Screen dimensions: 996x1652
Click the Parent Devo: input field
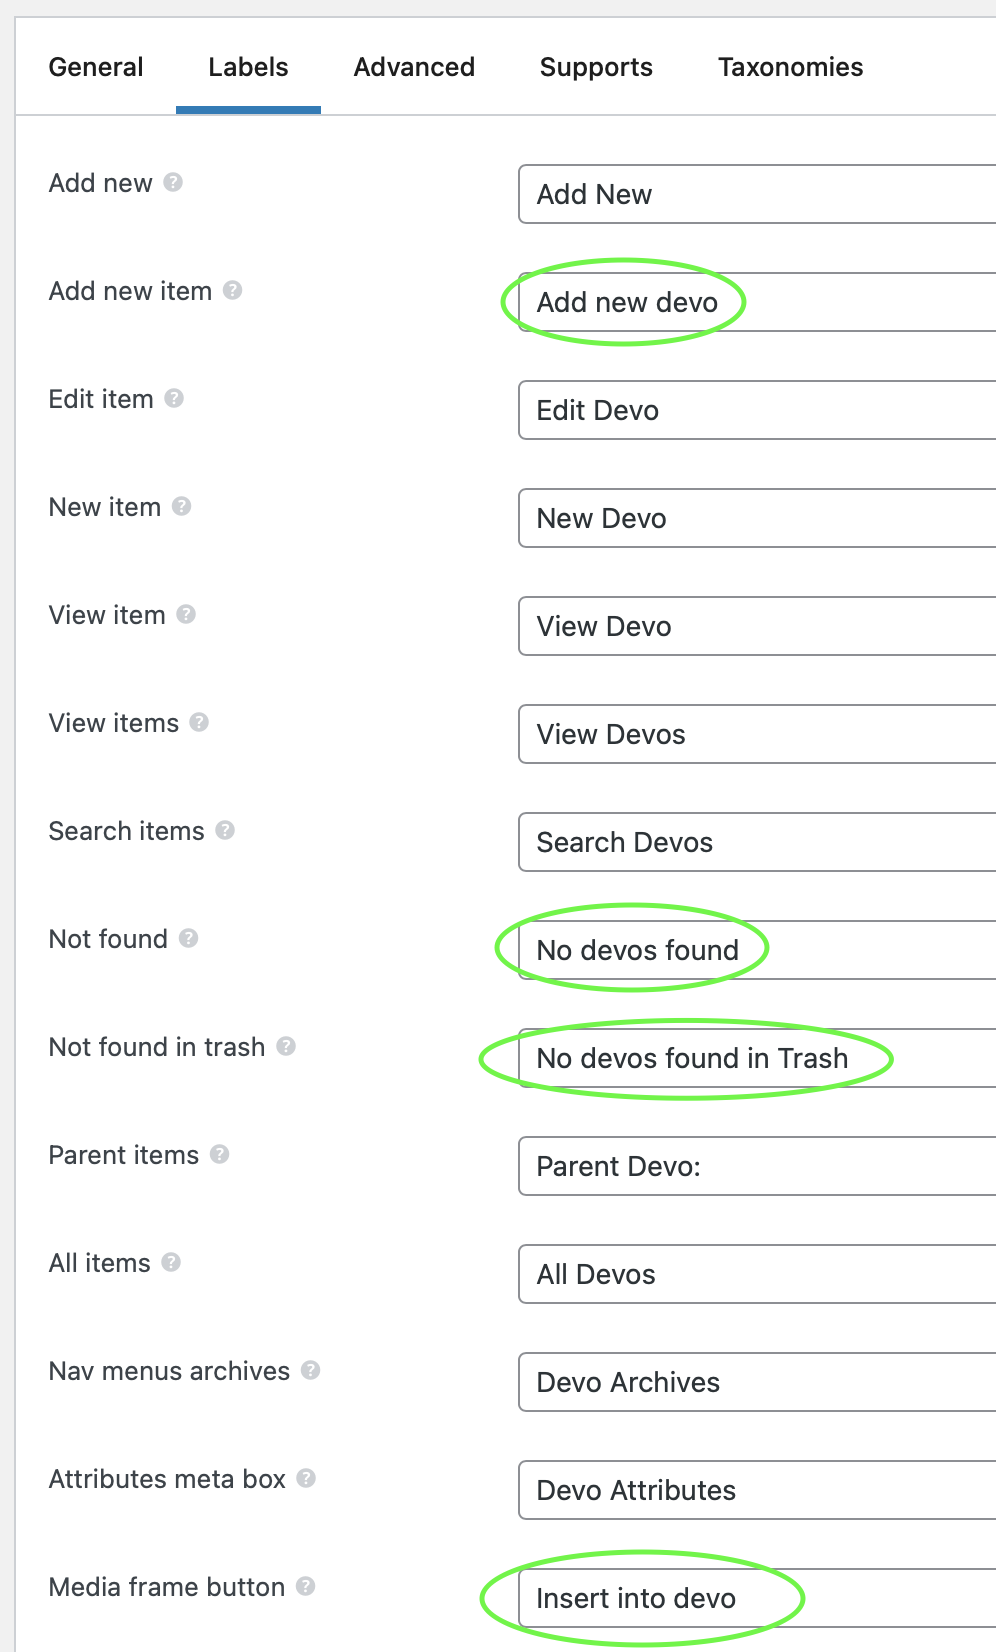tap(757, 1166)
